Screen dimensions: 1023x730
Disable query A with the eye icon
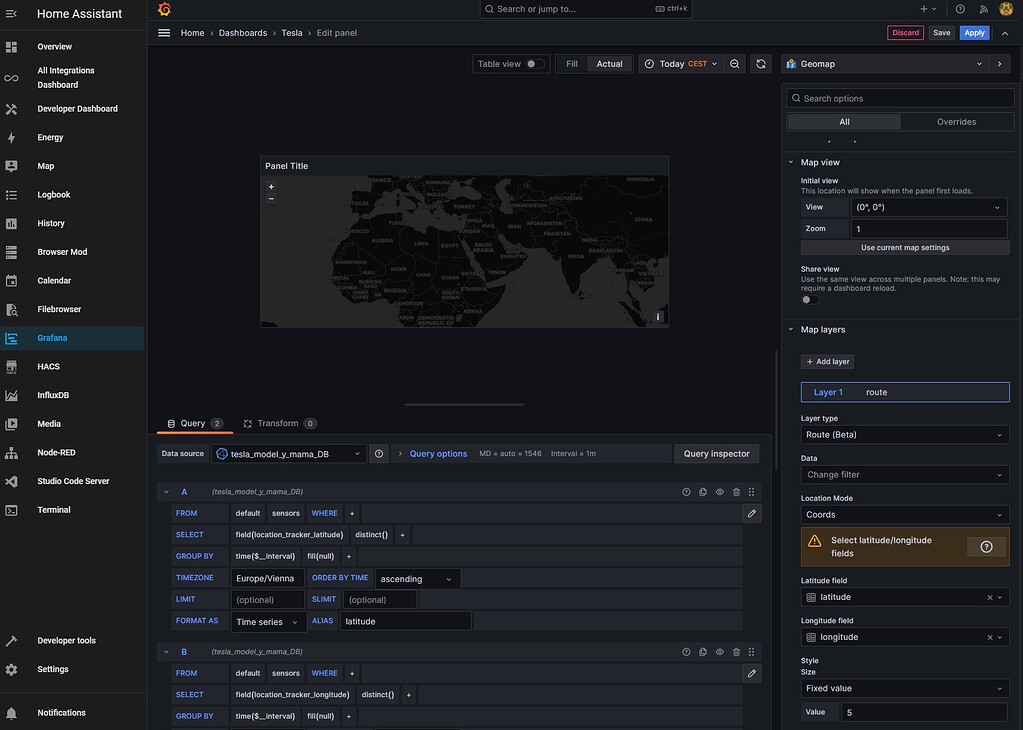pyautogui.click(x=718, y=490)
